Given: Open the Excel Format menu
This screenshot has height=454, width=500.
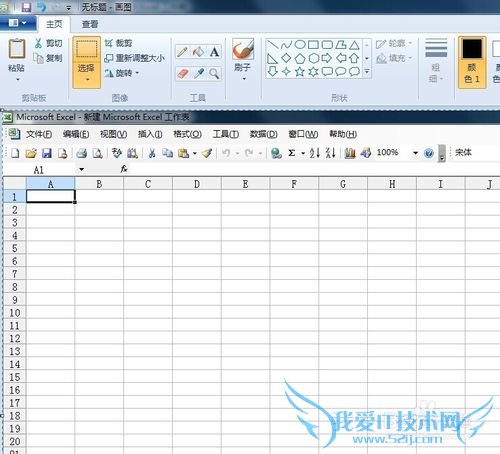Looking at the screenshot, I should pyautogui.click(x=187, y=134).
